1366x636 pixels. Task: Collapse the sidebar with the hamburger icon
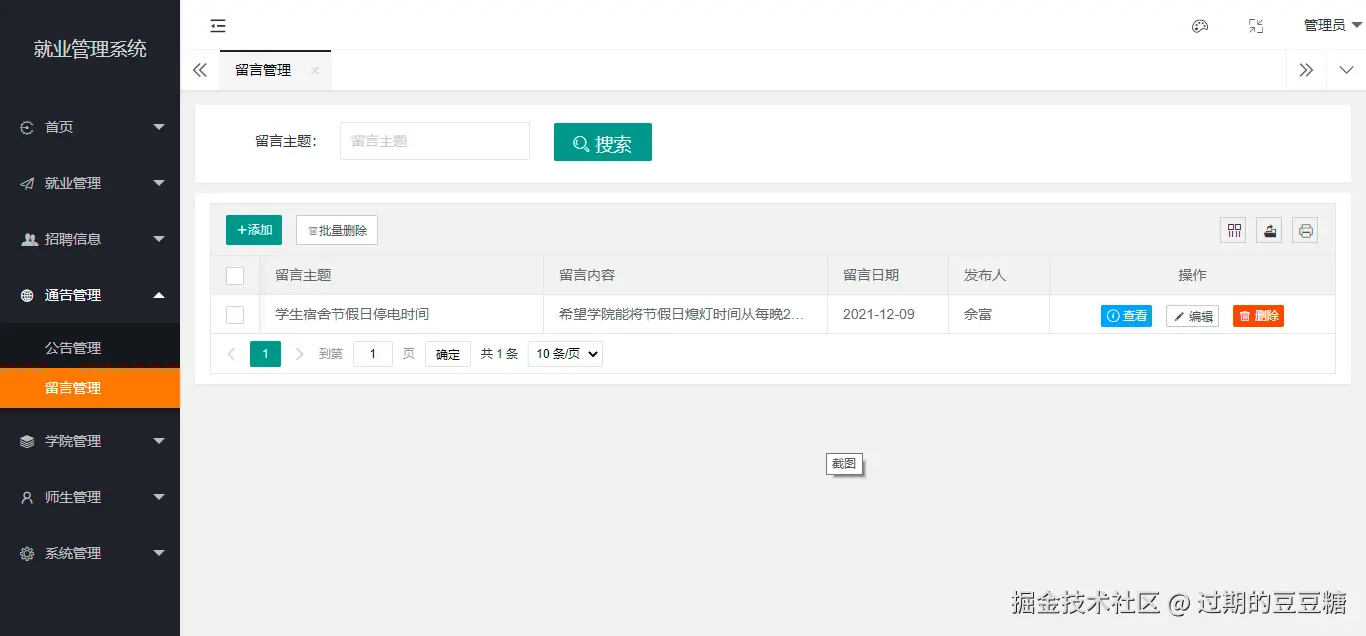tap(218, 25)
